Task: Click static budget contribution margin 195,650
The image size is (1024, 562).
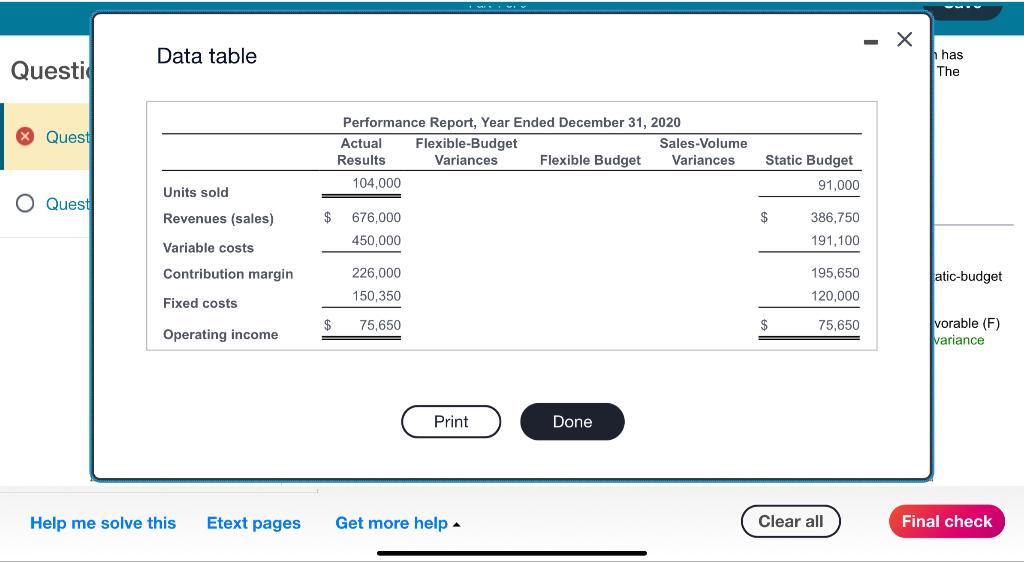Action: coord(835,273)
